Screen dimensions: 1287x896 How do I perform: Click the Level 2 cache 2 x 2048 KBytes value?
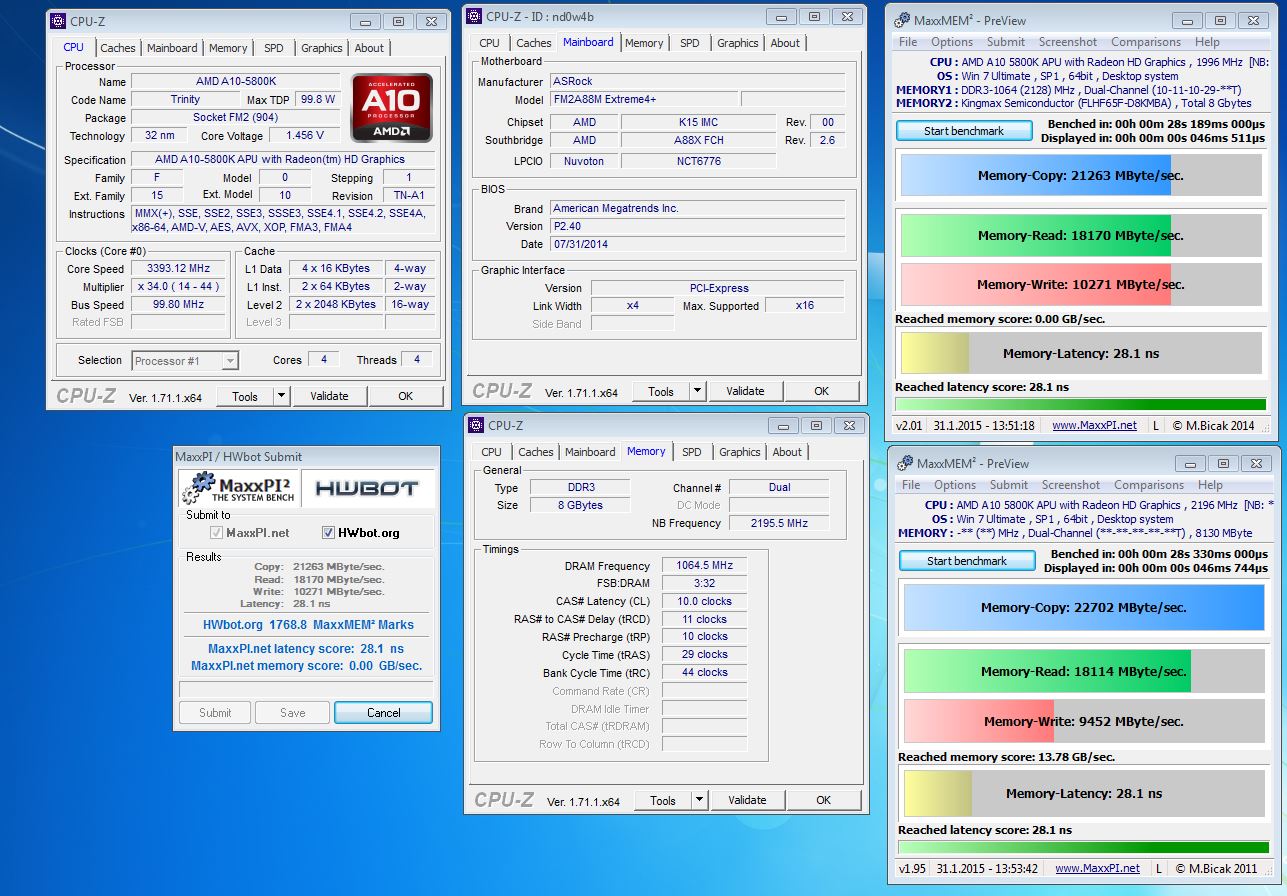(335, 305)
